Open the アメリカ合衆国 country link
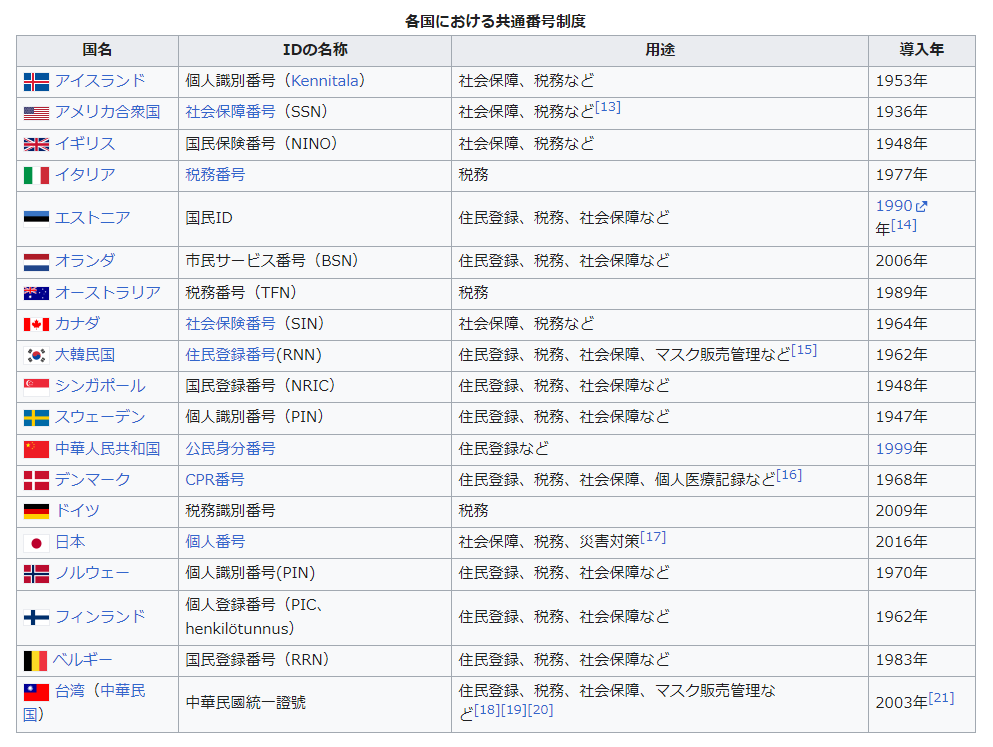The width and height of the screenshot is (993, 747). (x=108, y=112)
